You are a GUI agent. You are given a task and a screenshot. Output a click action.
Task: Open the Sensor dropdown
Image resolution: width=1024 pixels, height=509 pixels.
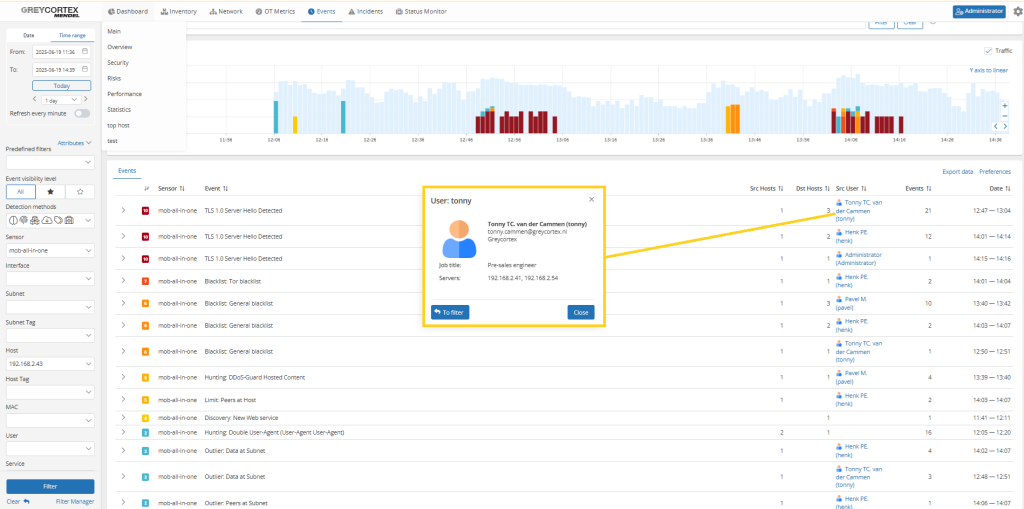[x=50, y=250]
